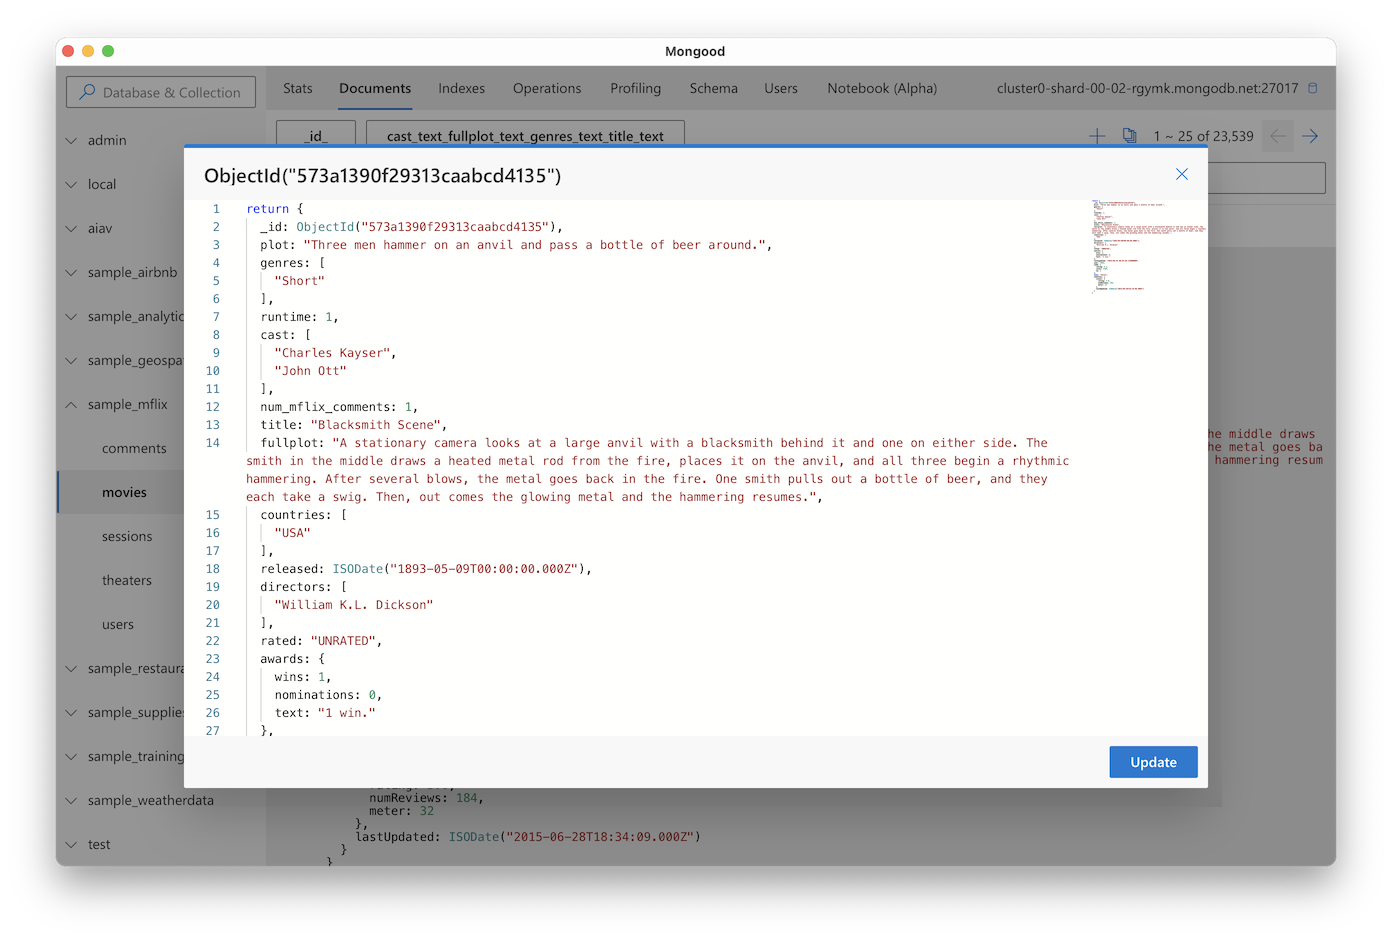Viewport: 1392px width, 940px height.
Task: Toggle the sample_restaurants chevron
Action: (71, 668)
